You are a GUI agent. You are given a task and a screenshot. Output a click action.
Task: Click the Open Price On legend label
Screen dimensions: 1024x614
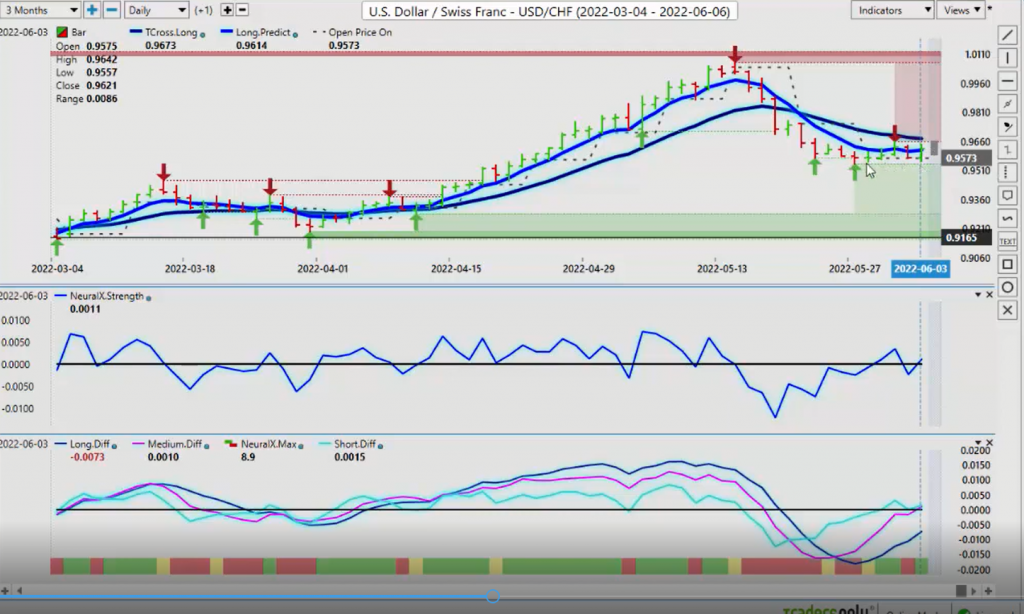360,32
